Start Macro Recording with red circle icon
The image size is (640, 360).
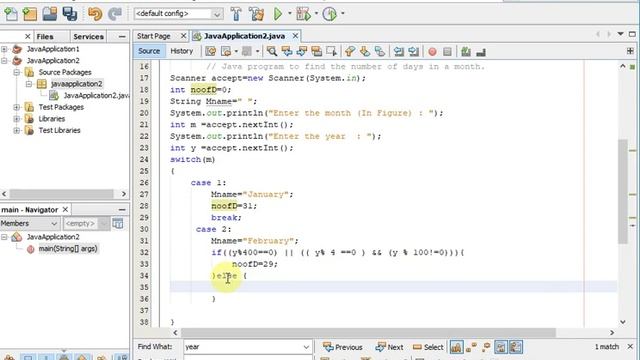tap(432, 51)
